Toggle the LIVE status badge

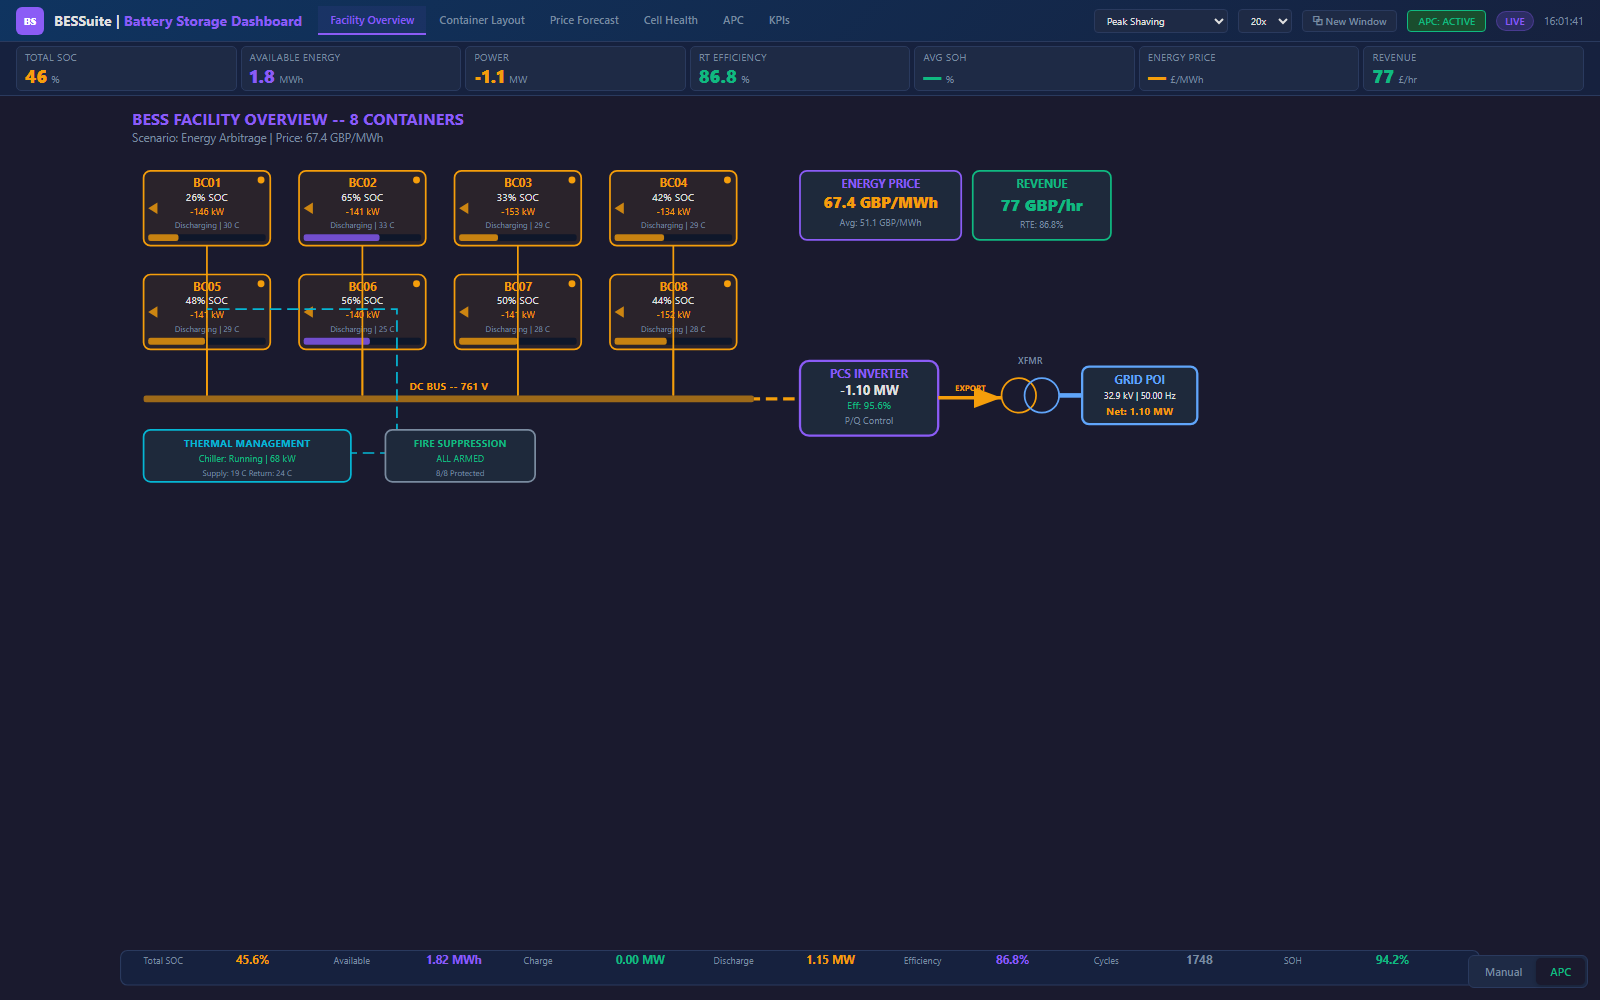click(1514, 20)
